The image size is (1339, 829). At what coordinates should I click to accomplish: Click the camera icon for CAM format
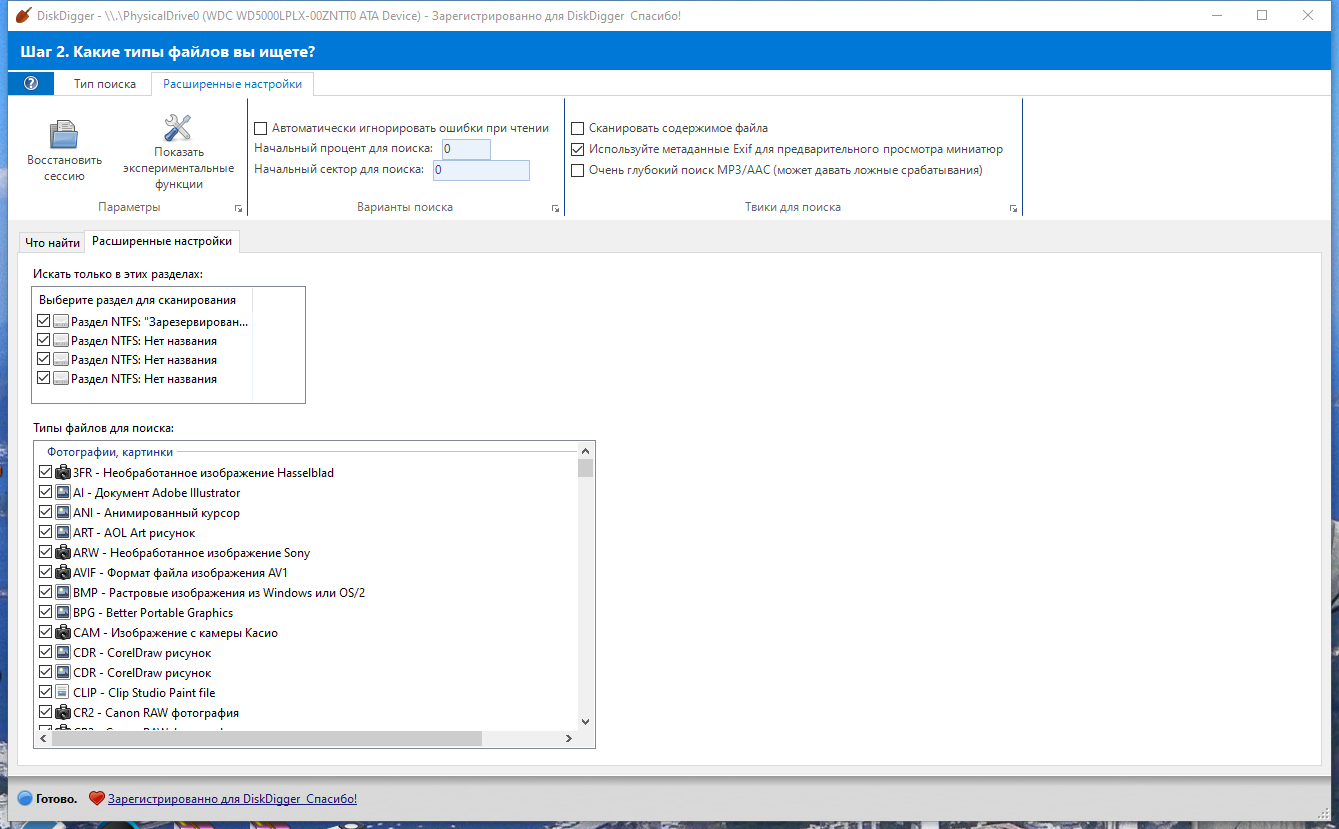tap(63, 633)
